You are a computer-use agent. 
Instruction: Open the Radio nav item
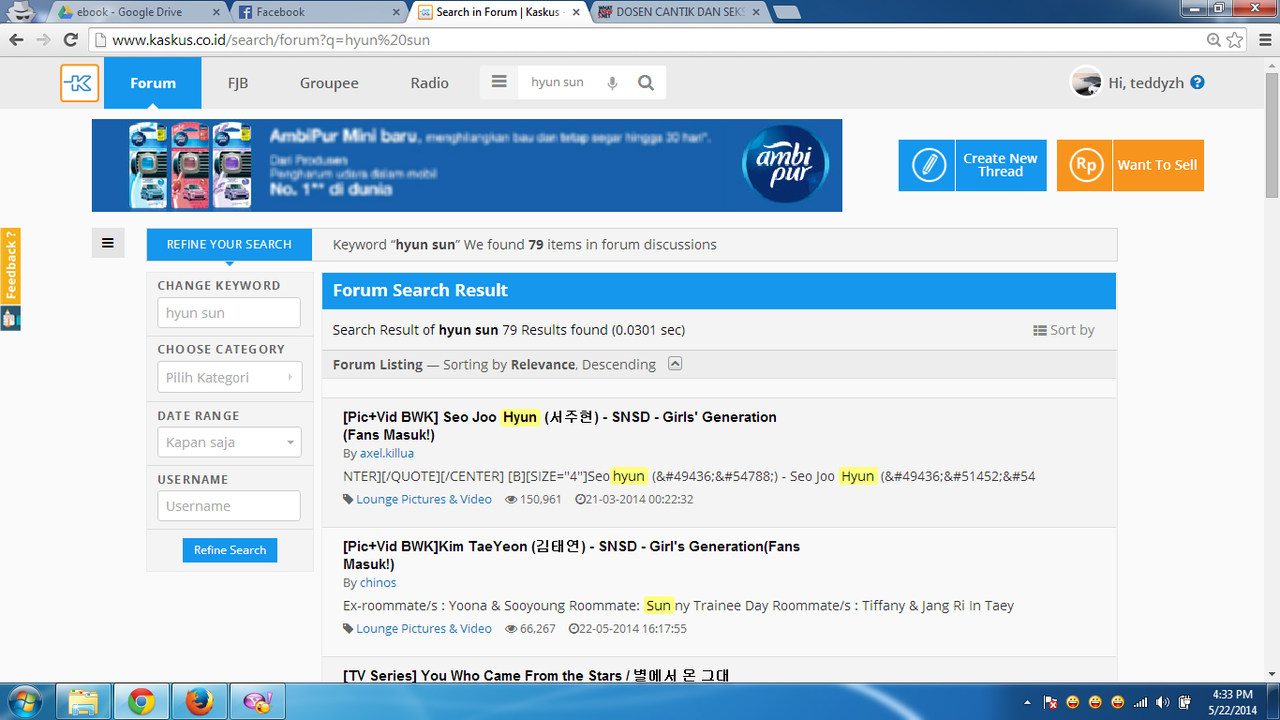click(x=430, y=83)
